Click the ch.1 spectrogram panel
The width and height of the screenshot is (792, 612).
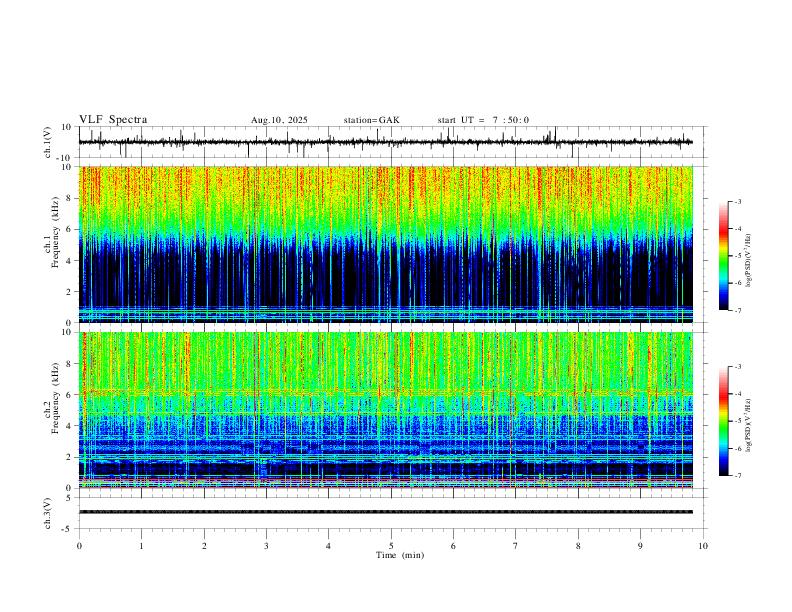click(x=386, y=244)
